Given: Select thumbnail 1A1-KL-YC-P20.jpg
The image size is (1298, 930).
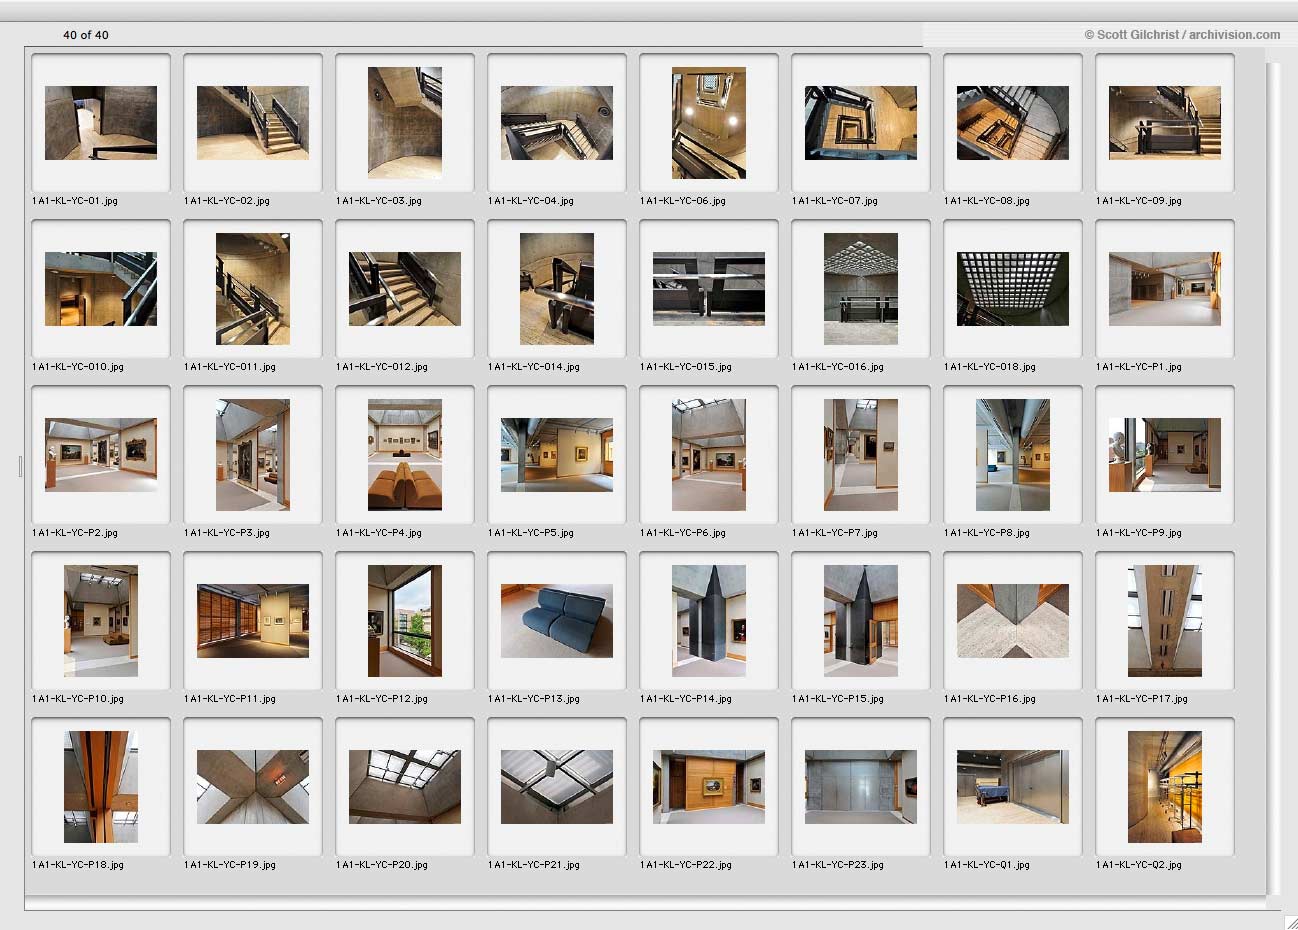Looking at the screenshot, I should click(405, 787).
